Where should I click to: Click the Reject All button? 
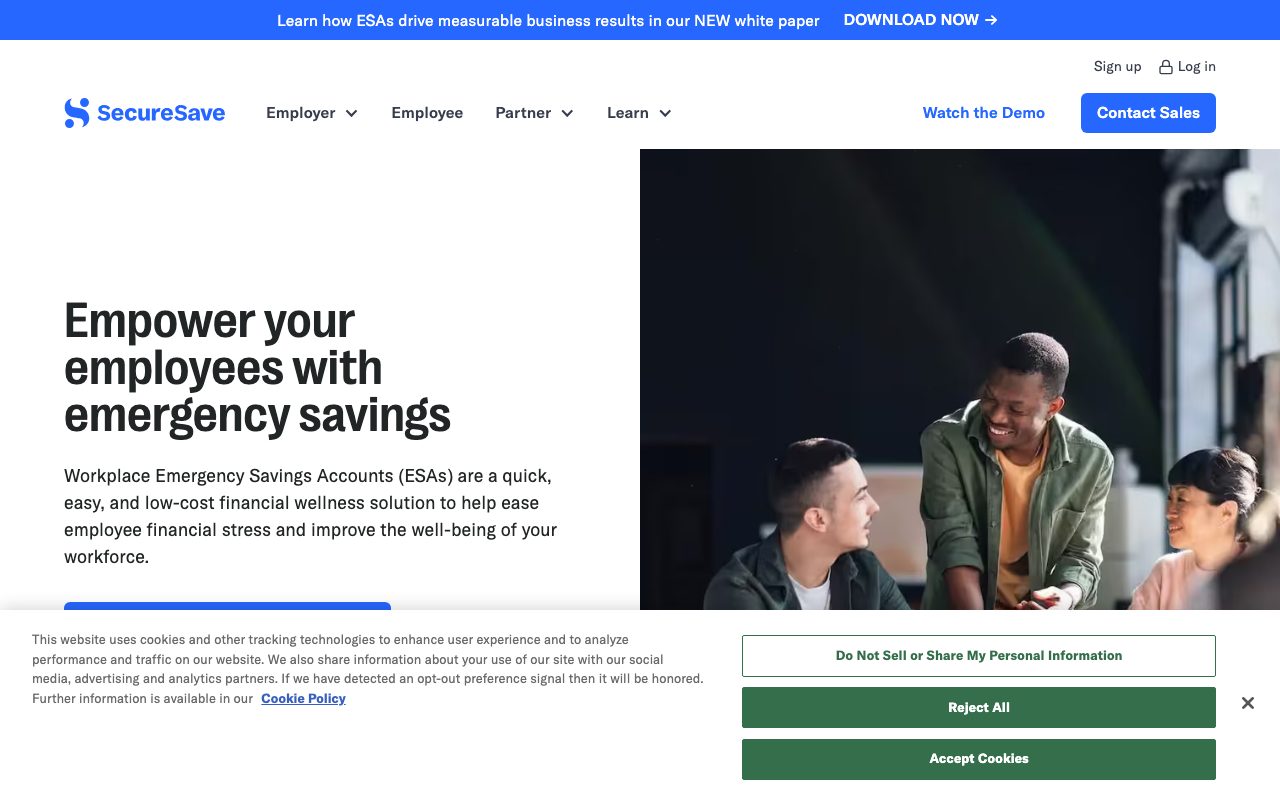pyautogui.click(x=979, y=707)
